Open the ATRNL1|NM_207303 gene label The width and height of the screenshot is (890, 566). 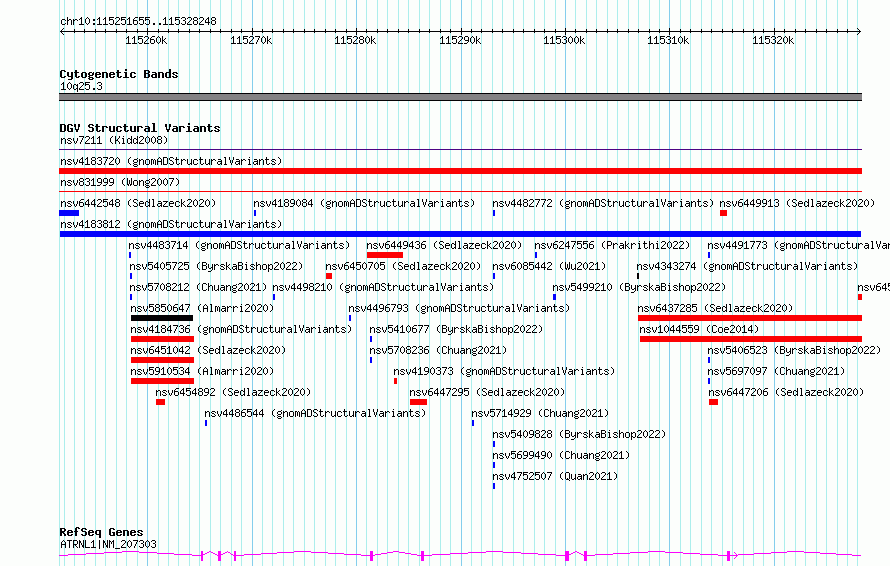108,544
